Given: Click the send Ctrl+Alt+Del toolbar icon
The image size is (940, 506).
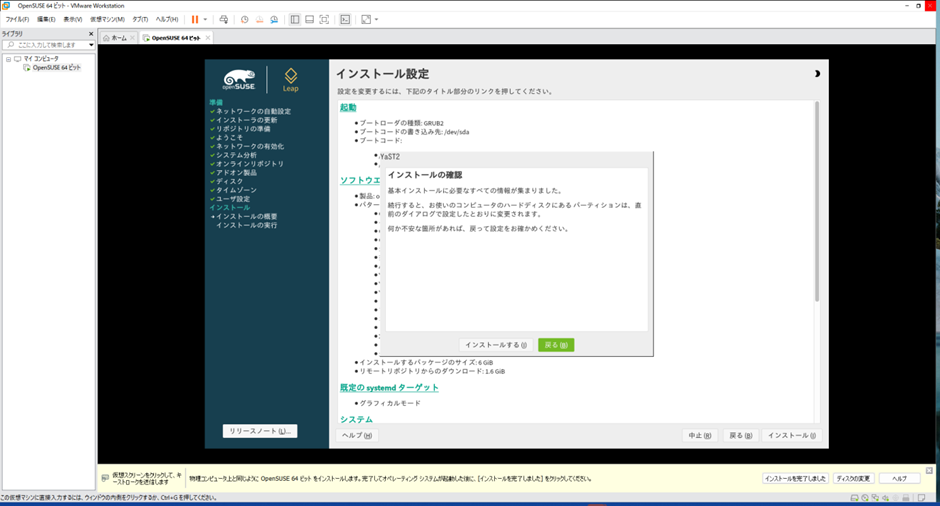Looking at the screenshot, I should tap(224, 19).
